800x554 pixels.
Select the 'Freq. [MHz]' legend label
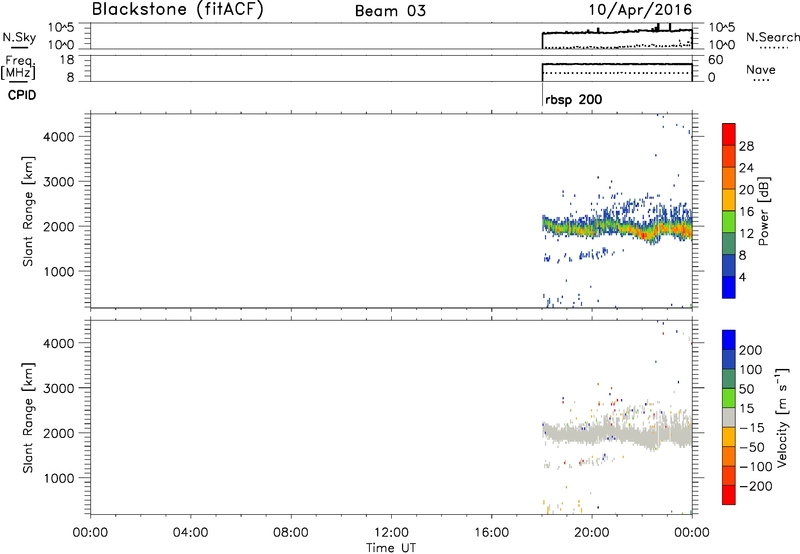[x=19, y=67]
